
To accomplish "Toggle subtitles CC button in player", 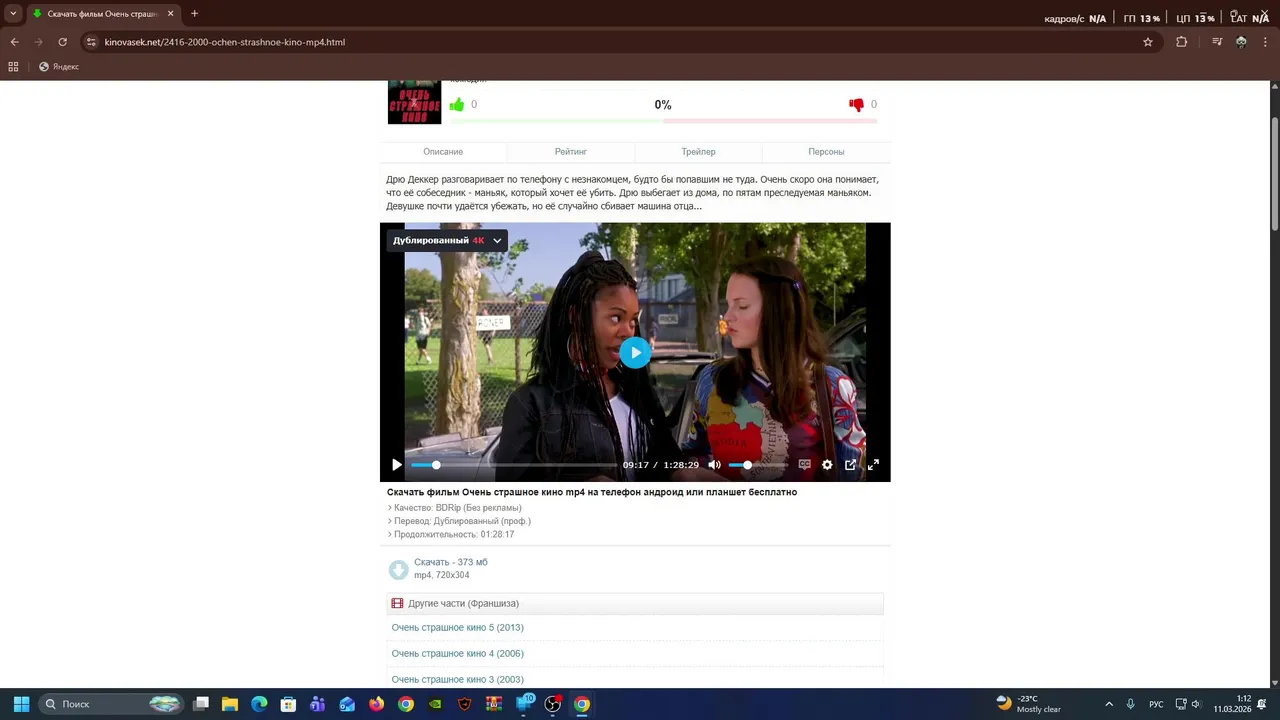I will (804, 465).
